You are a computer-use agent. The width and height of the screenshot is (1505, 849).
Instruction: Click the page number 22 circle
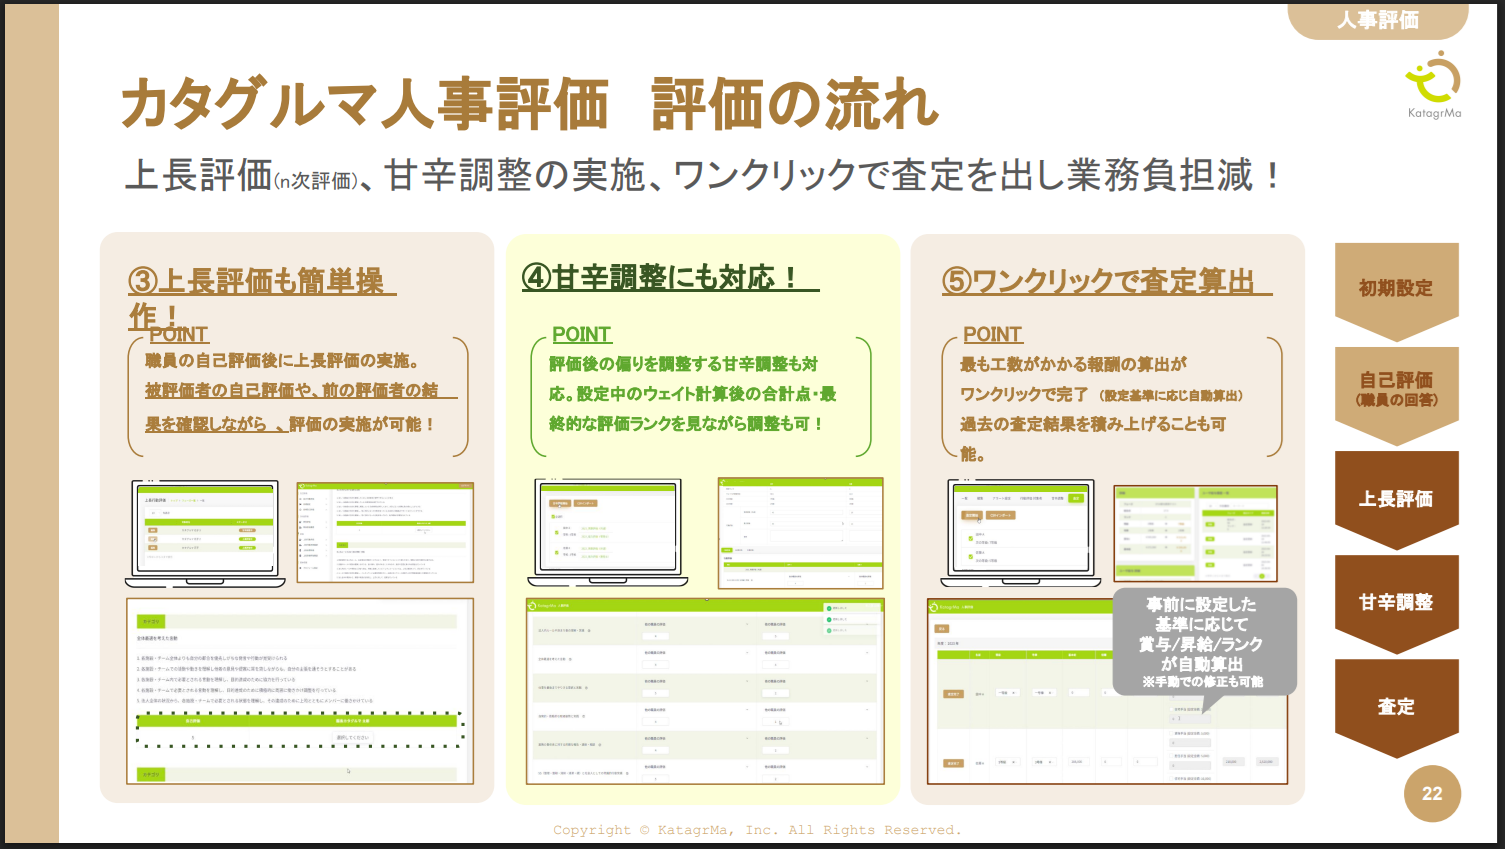coord(1432,794)
